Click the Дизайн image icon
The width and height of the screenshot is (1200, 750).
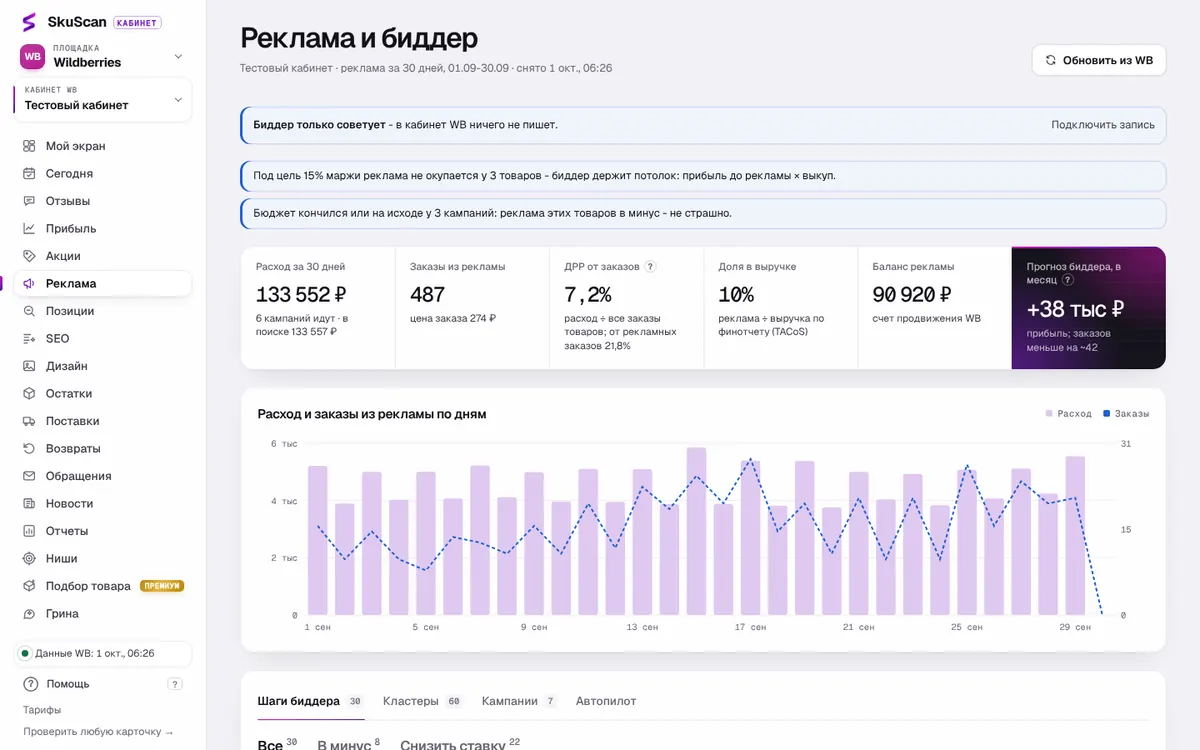29,366
